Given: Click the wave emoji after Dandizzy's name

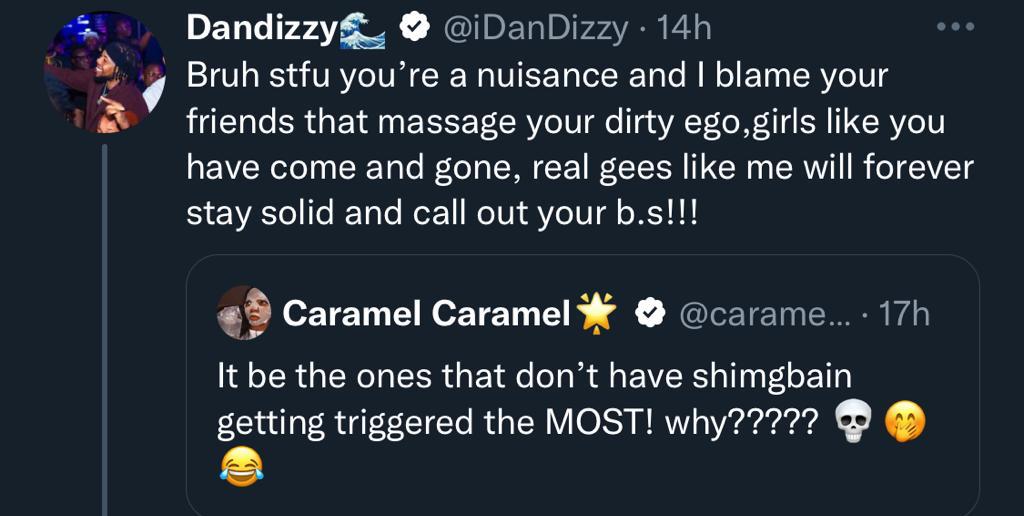Looking at the screenshot, I should [x=364, y=32].
